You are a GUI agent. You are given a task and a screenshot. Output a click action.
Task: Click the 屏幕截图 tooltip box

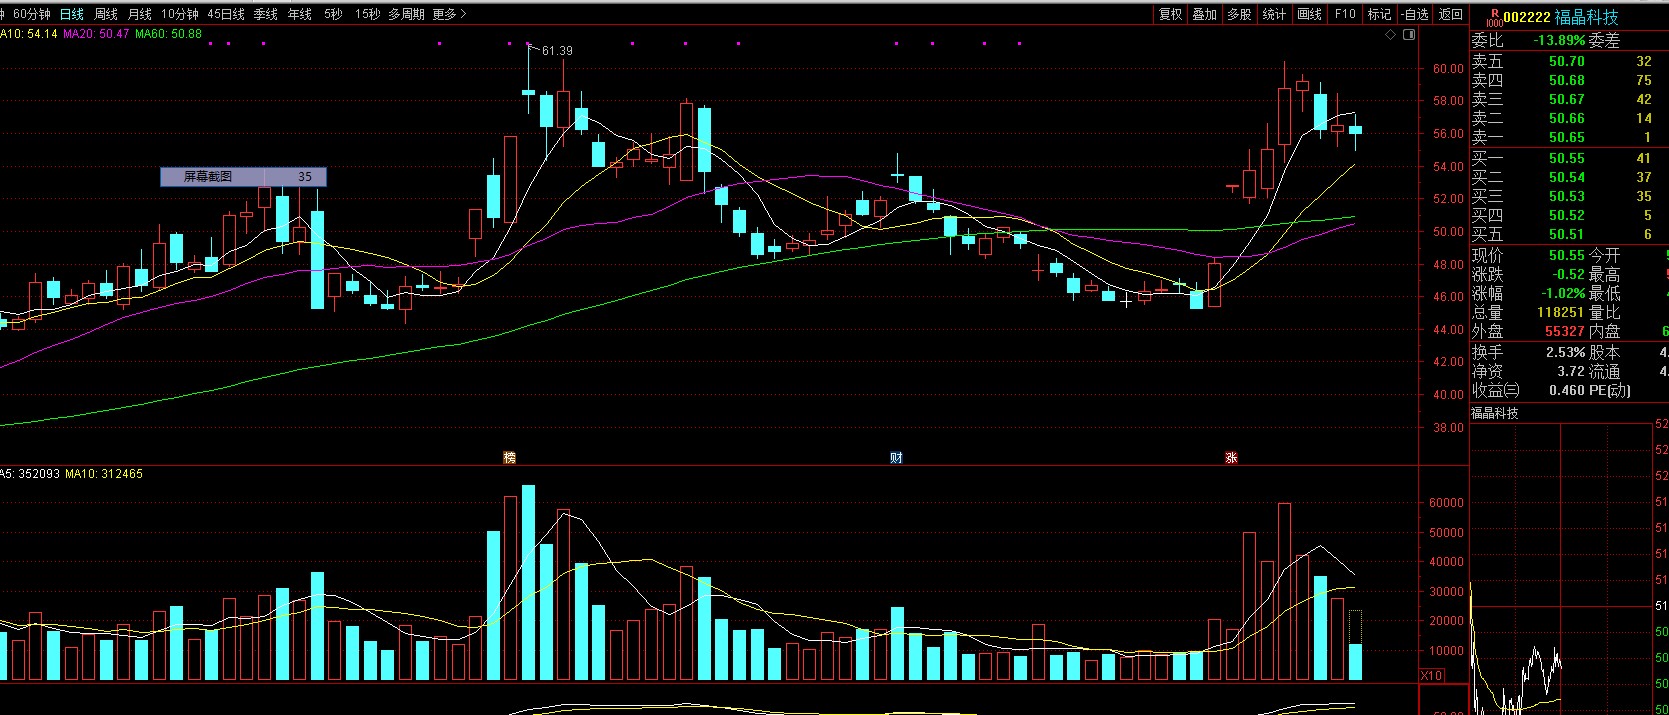pos(243,177)
